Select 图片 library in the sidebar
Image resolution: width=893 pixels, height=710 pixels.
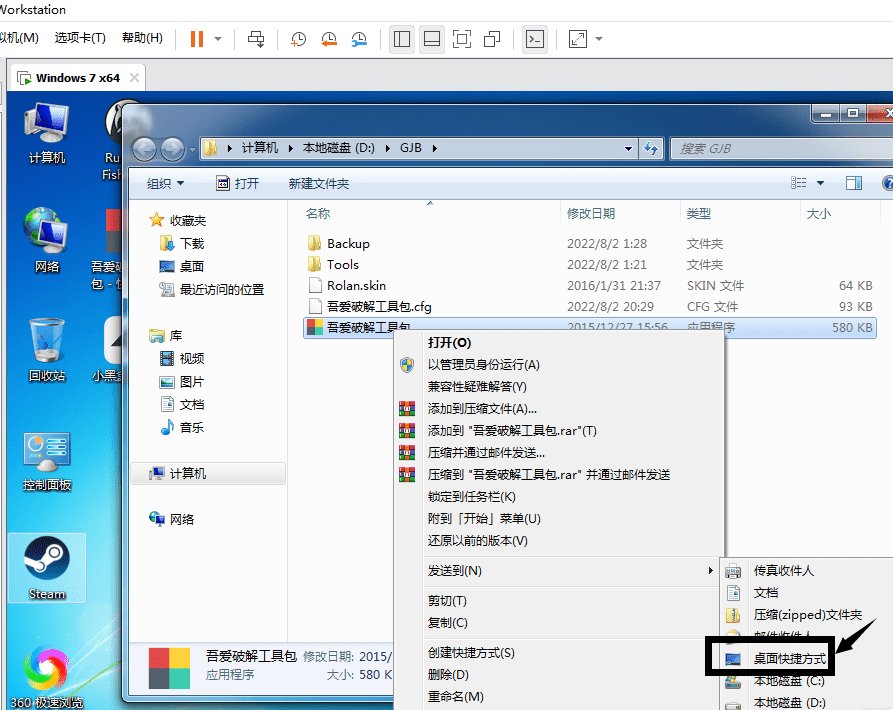click(x=182, y=382)
